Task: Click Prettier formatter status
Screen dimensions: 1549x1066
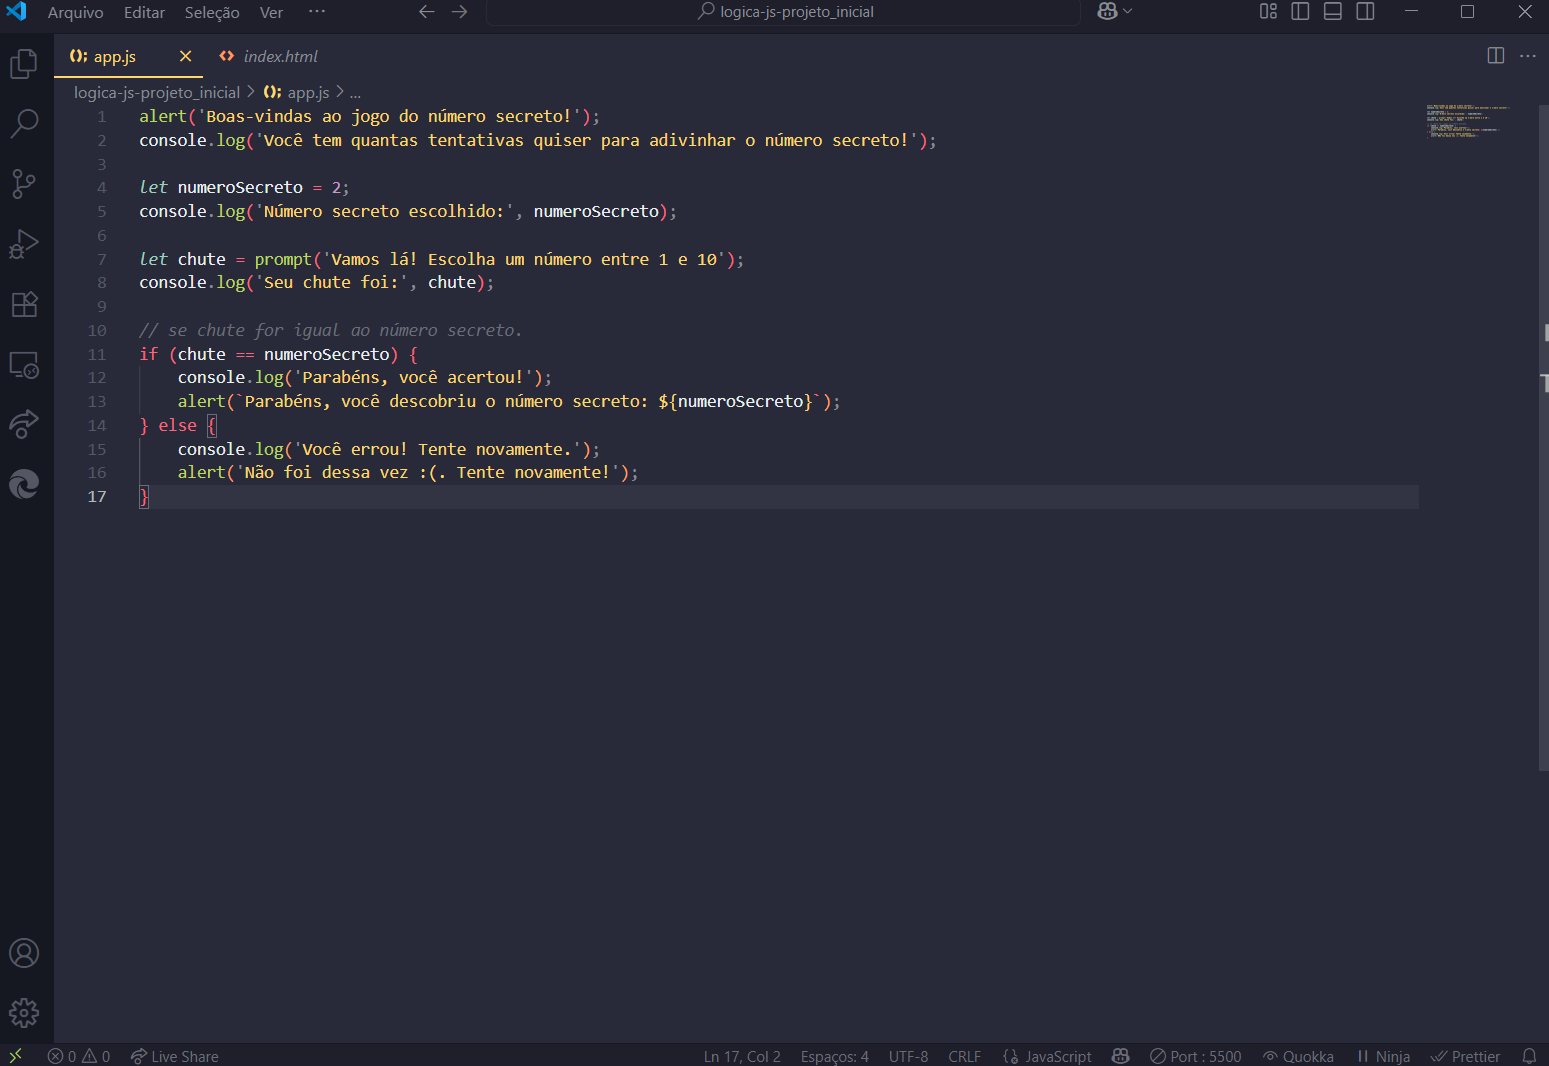Action: (x=1465, y=1056)
